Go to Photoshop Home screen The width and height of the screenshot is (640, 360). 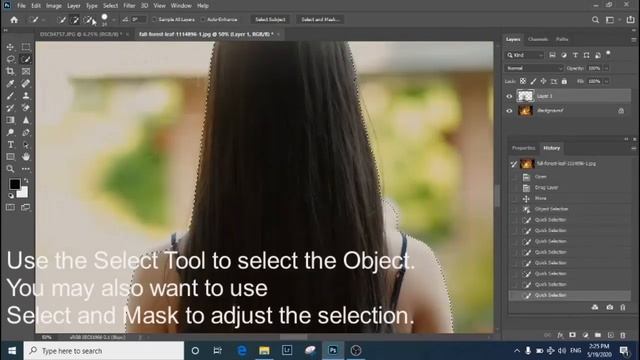pos(14,20)
